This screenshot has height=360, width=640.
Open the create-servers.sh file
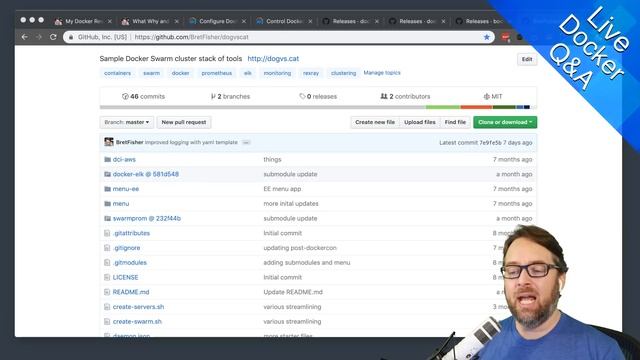138,307
